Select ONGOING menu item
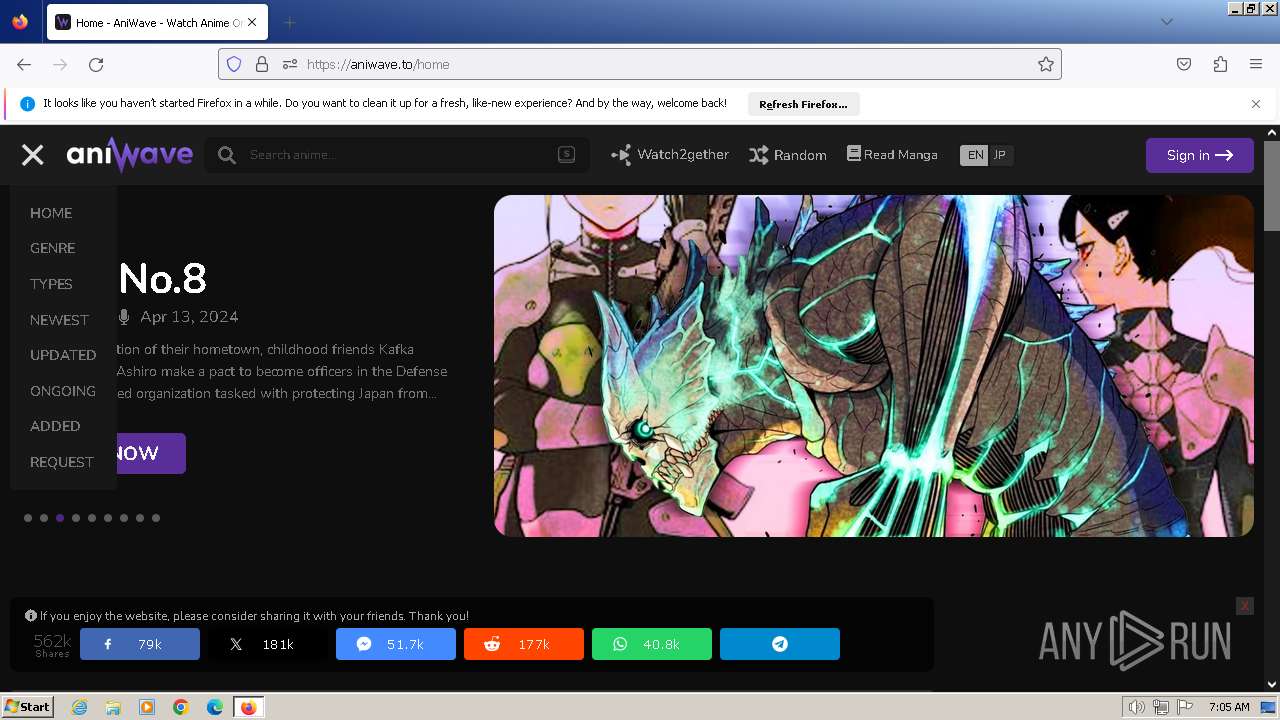This screenshot has height=720, width=1280. 63,391
